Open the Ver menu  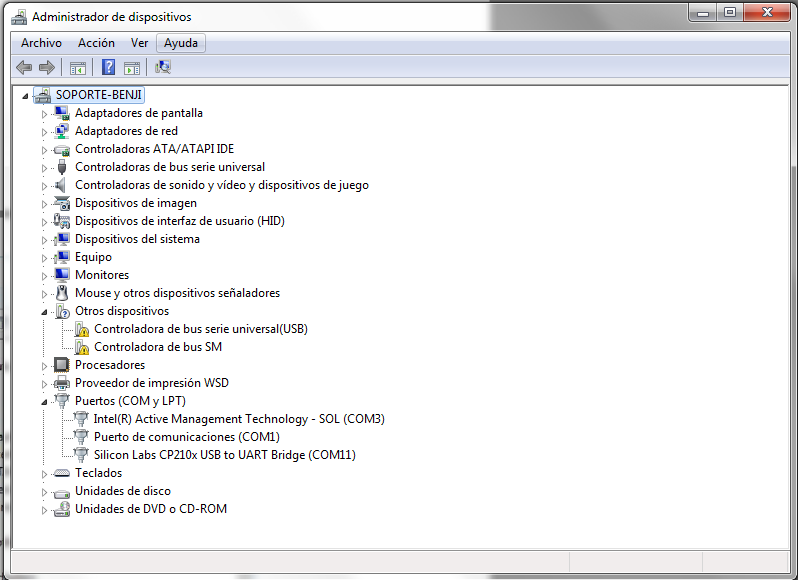tap(139, 43)
